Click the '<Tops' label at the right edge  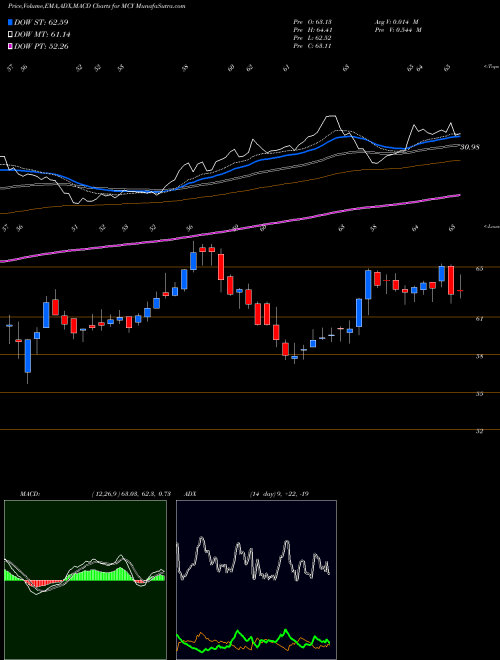(491, 67)
